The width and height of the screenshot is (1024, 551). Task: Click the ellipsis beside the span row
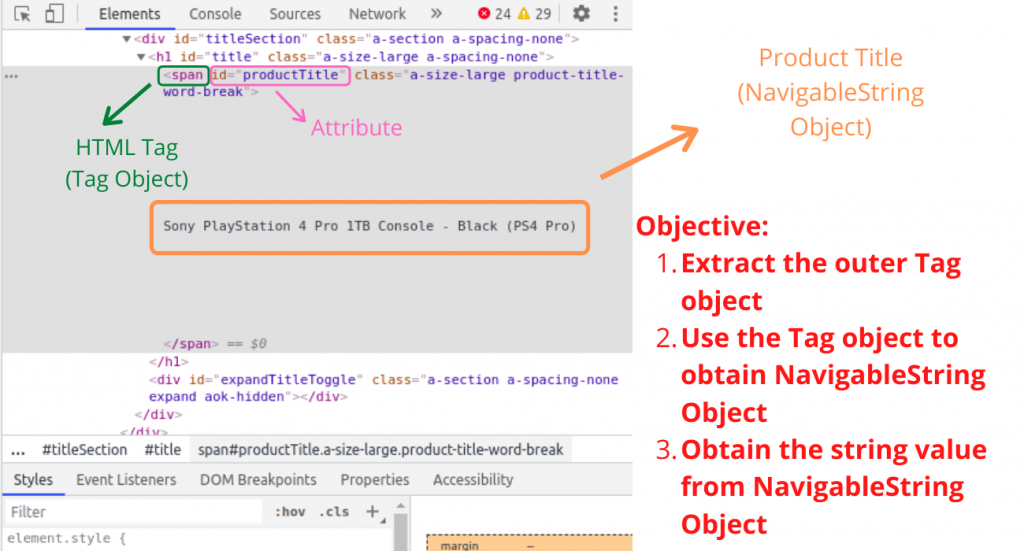(x=11, y=76)
